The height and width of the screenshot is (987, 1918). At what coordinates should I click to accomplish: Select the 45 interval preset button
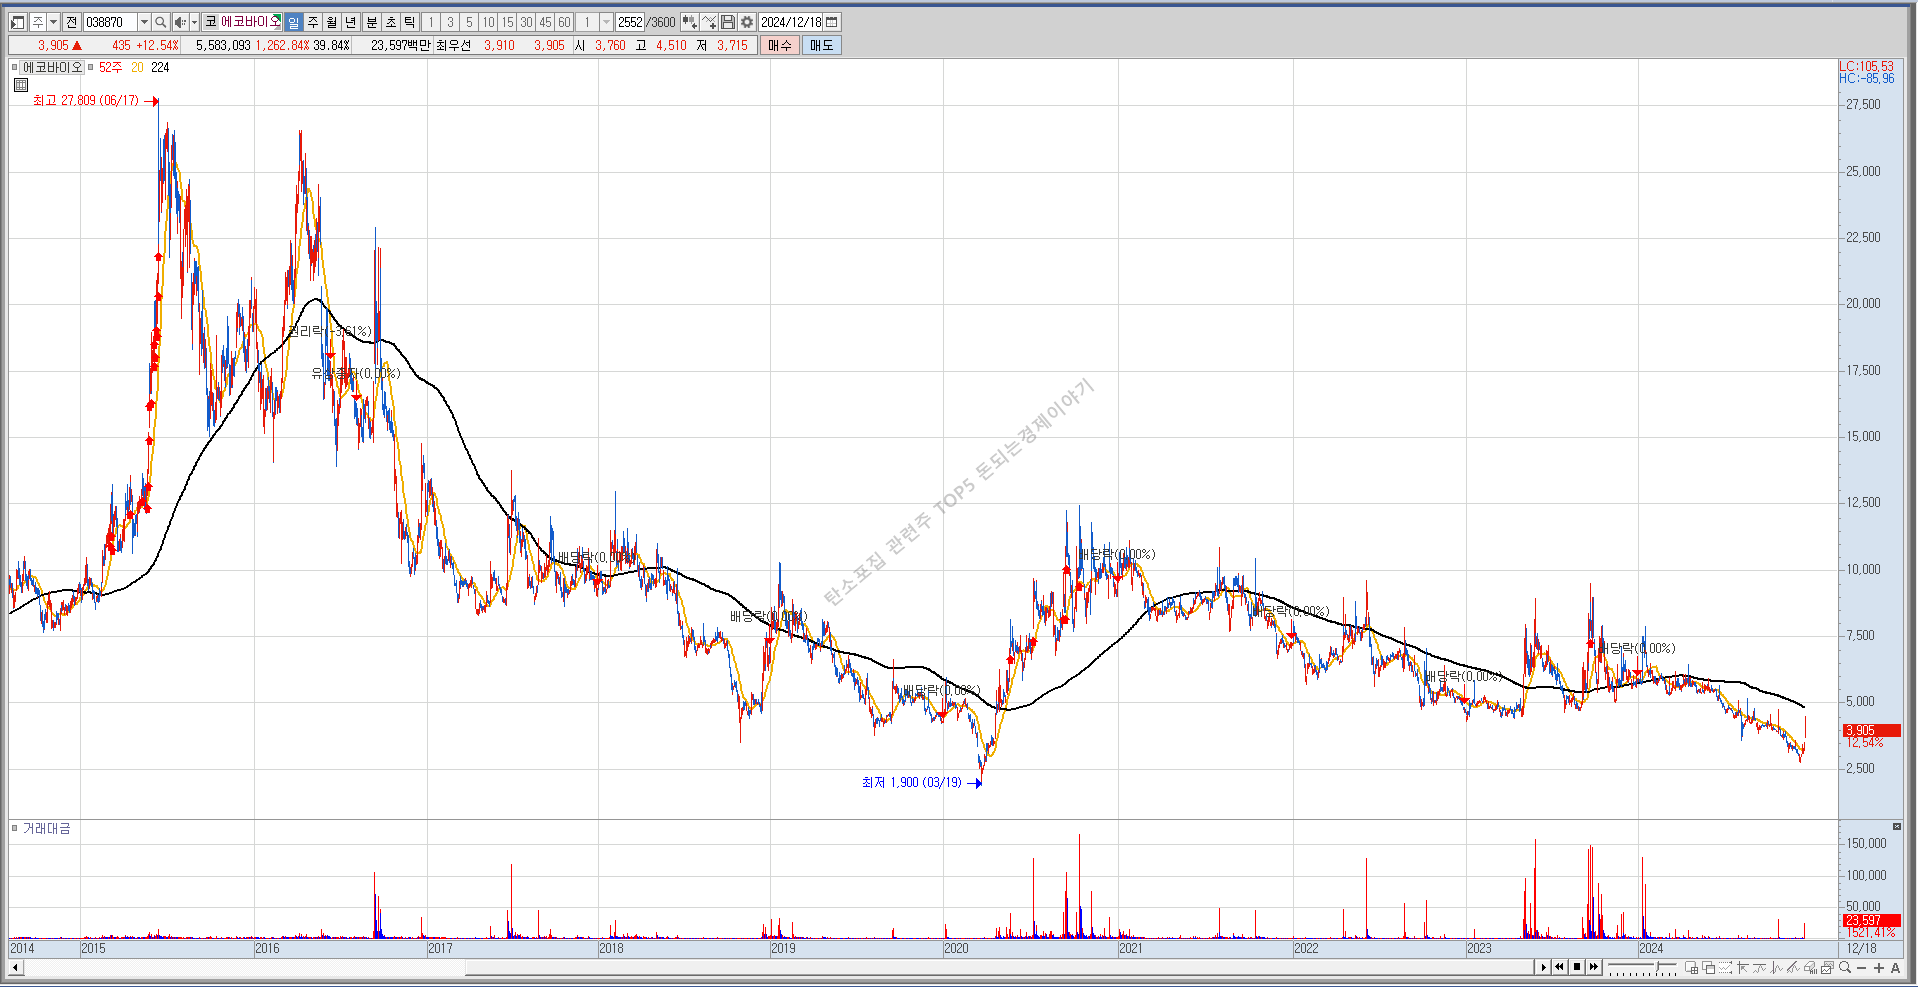tap(545, 22)
